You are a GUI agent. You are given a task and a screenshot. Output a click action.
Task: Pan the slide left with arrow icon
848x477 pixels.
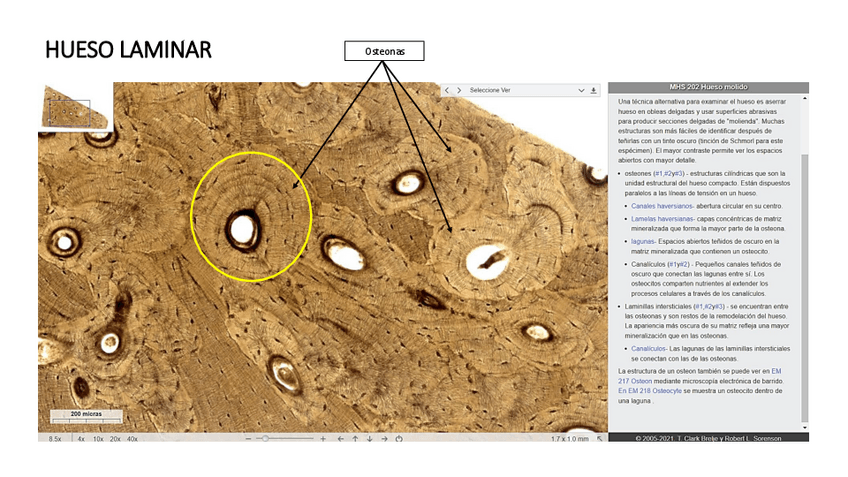click(x=340, y=438)
